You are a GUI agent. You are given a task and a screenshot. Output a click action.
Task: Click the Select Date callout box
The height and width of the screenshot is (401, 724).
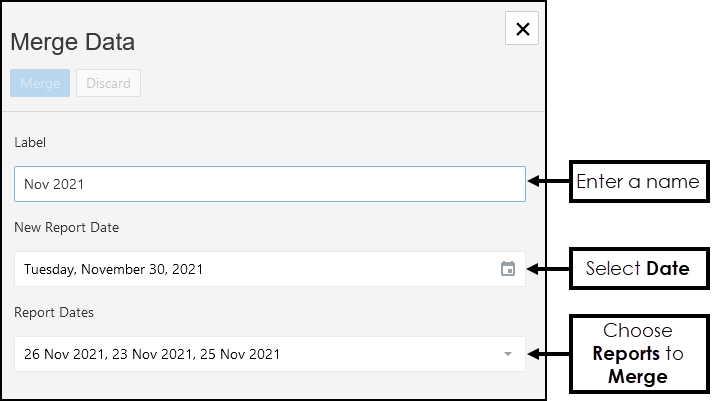coord(638,269)
